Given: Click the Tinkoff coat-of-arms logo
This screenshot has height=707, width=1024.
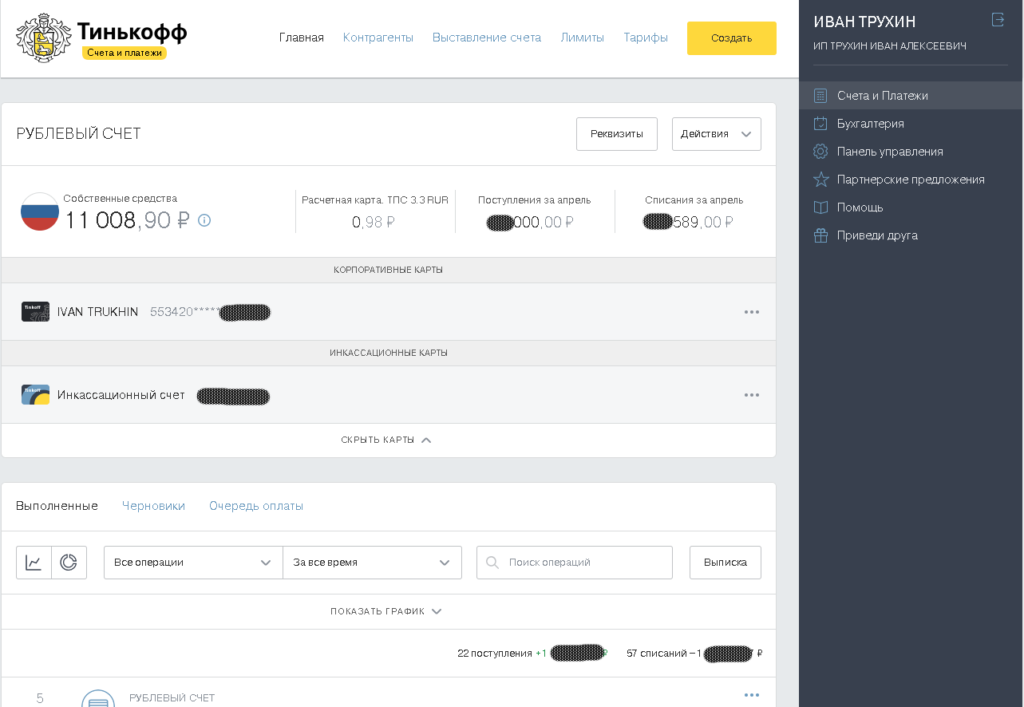Looking at the screenshot, I should tap(43, 38).
